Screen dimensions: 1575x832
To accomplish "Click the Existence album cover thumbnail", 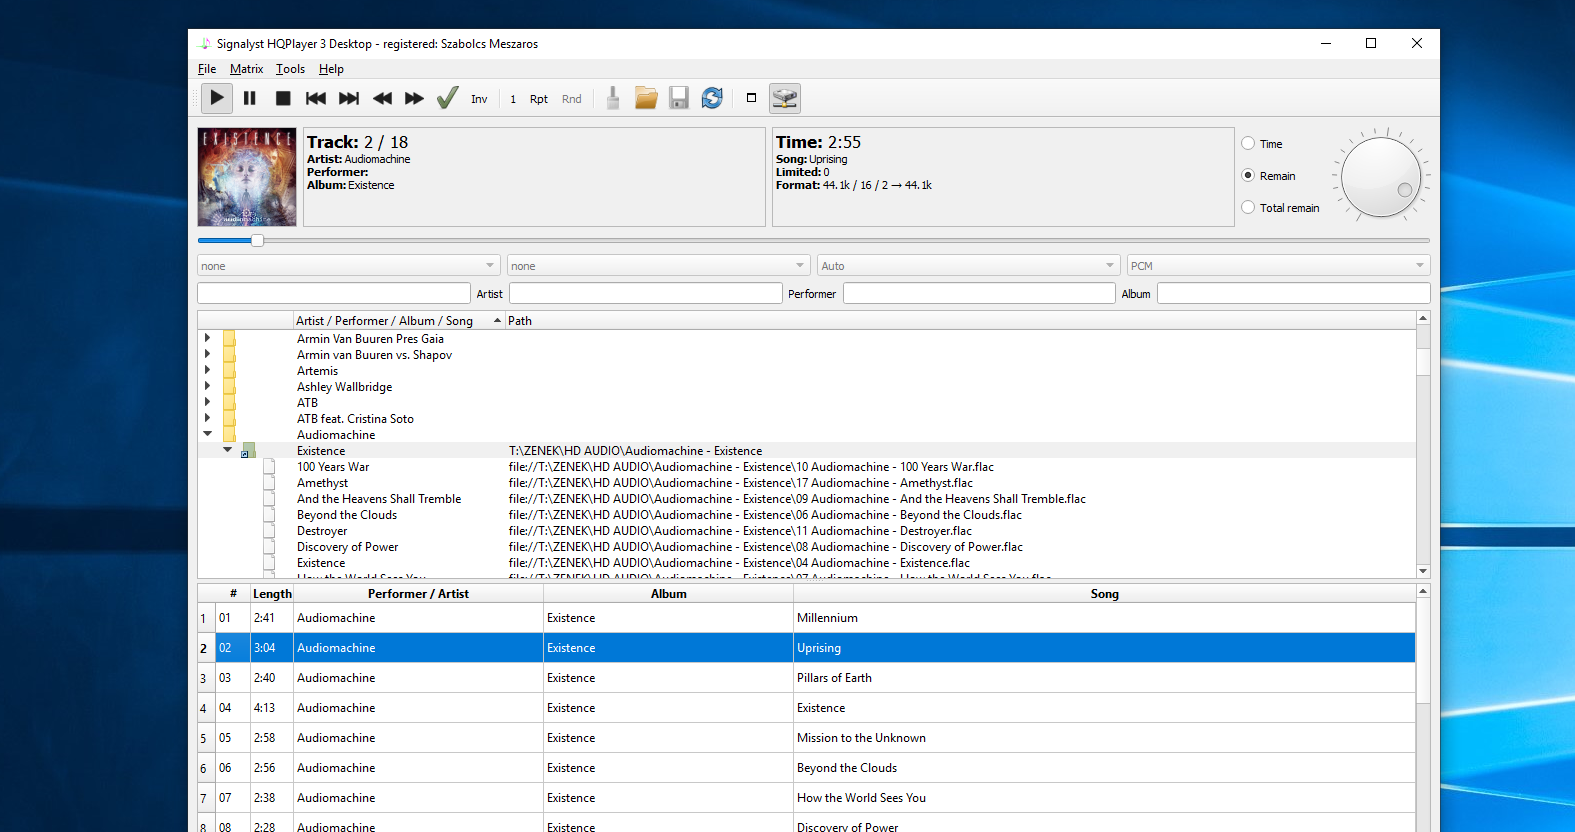I will pyautogui.click(x=247, y=177).
